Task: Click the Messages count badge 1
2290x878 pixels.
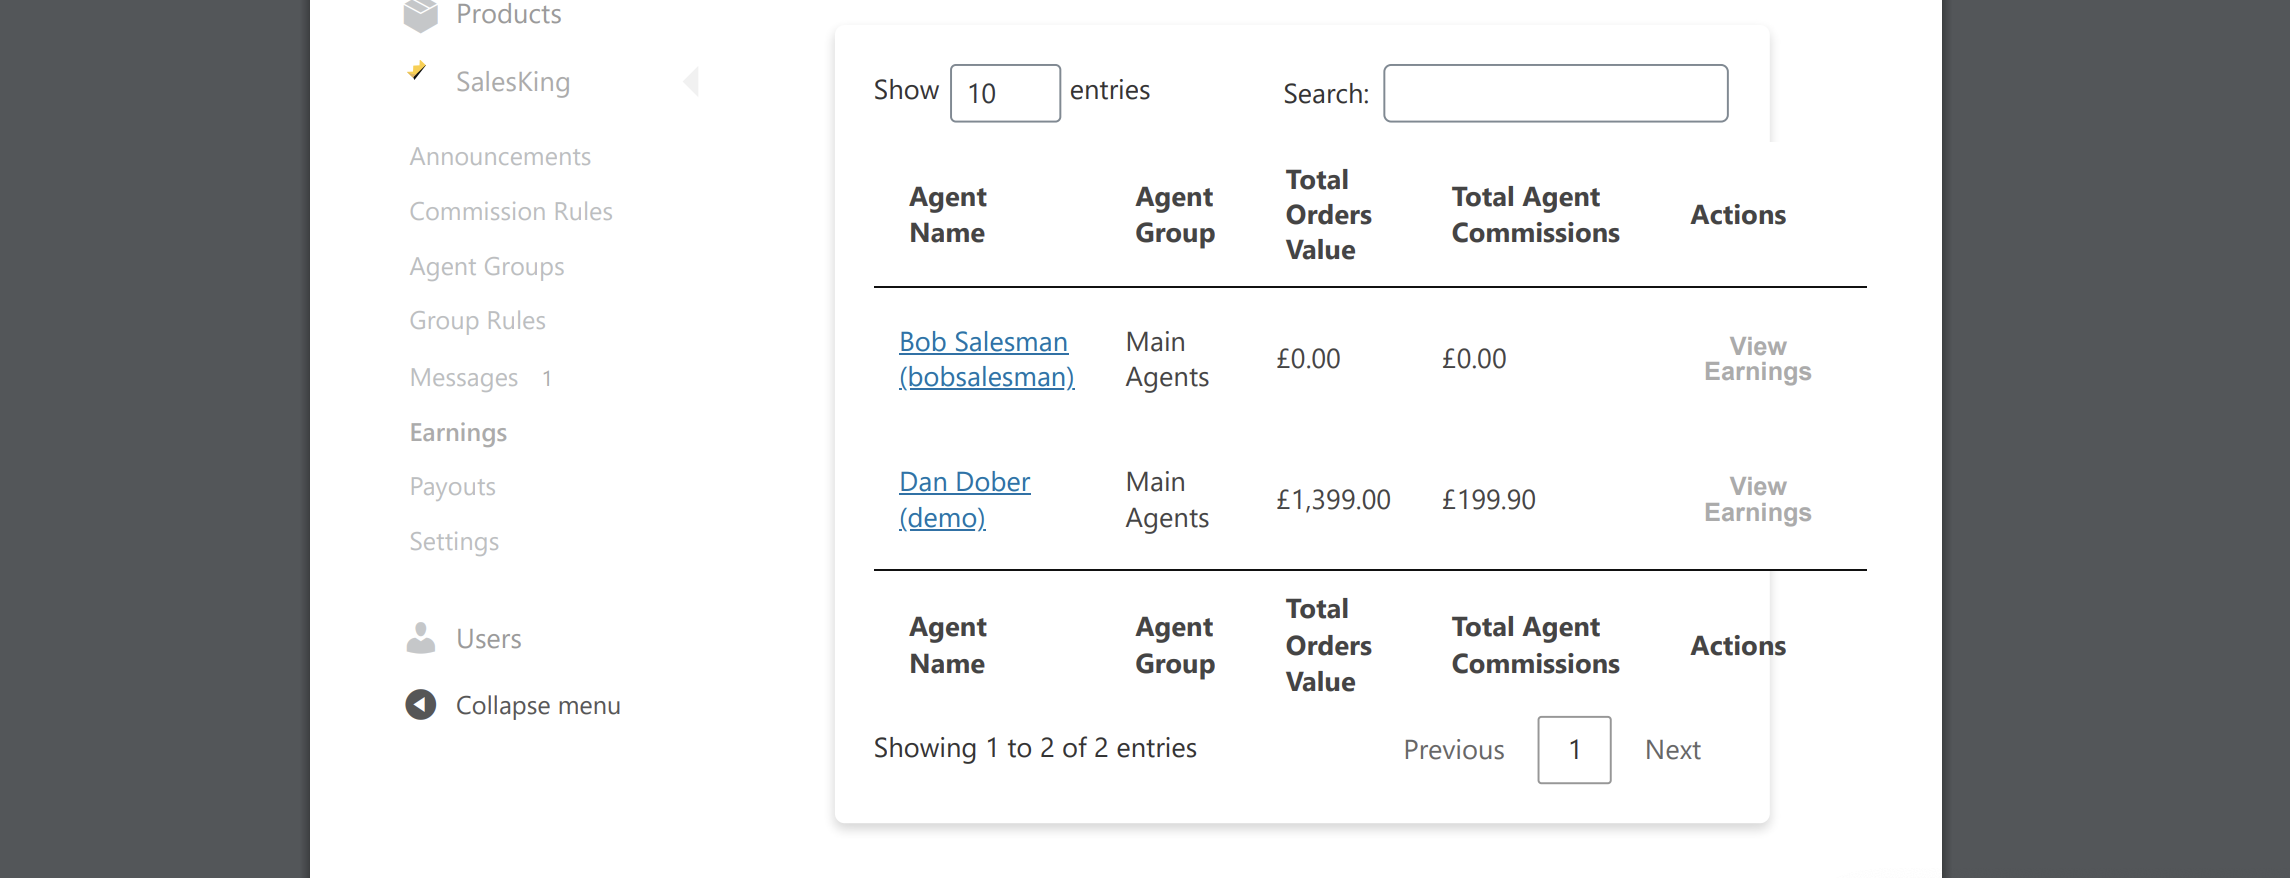Action: [547, 379]
